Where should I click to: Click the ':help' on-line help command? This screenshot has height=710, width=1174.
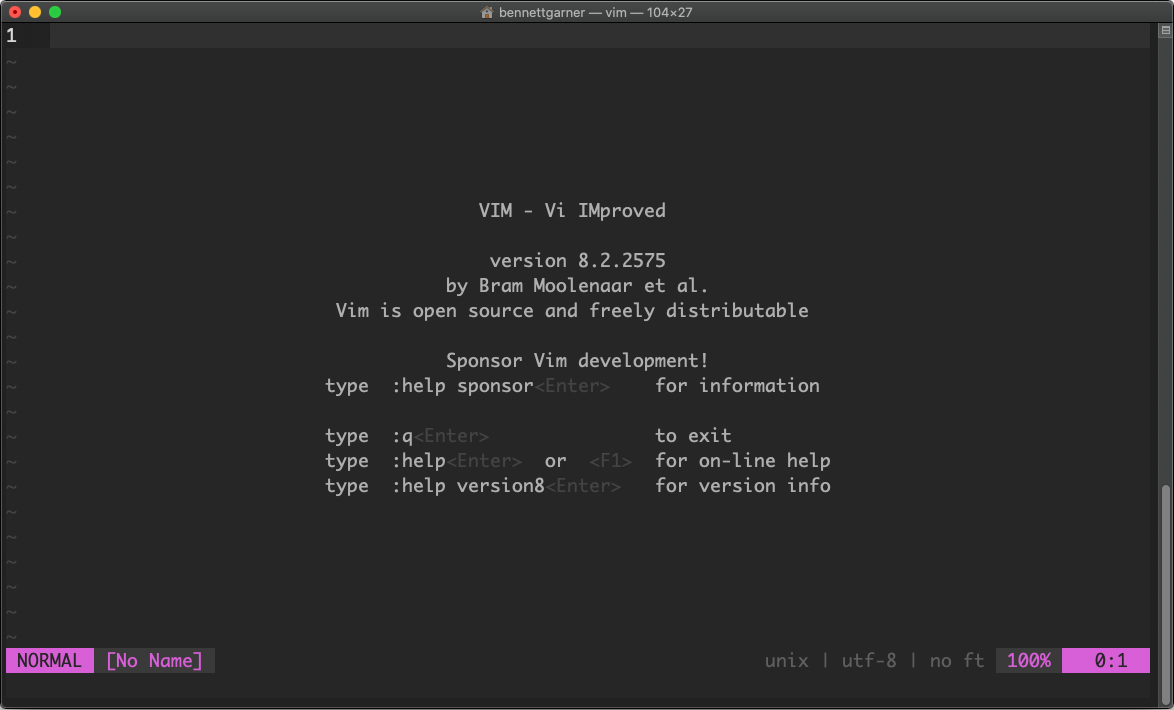421,460
